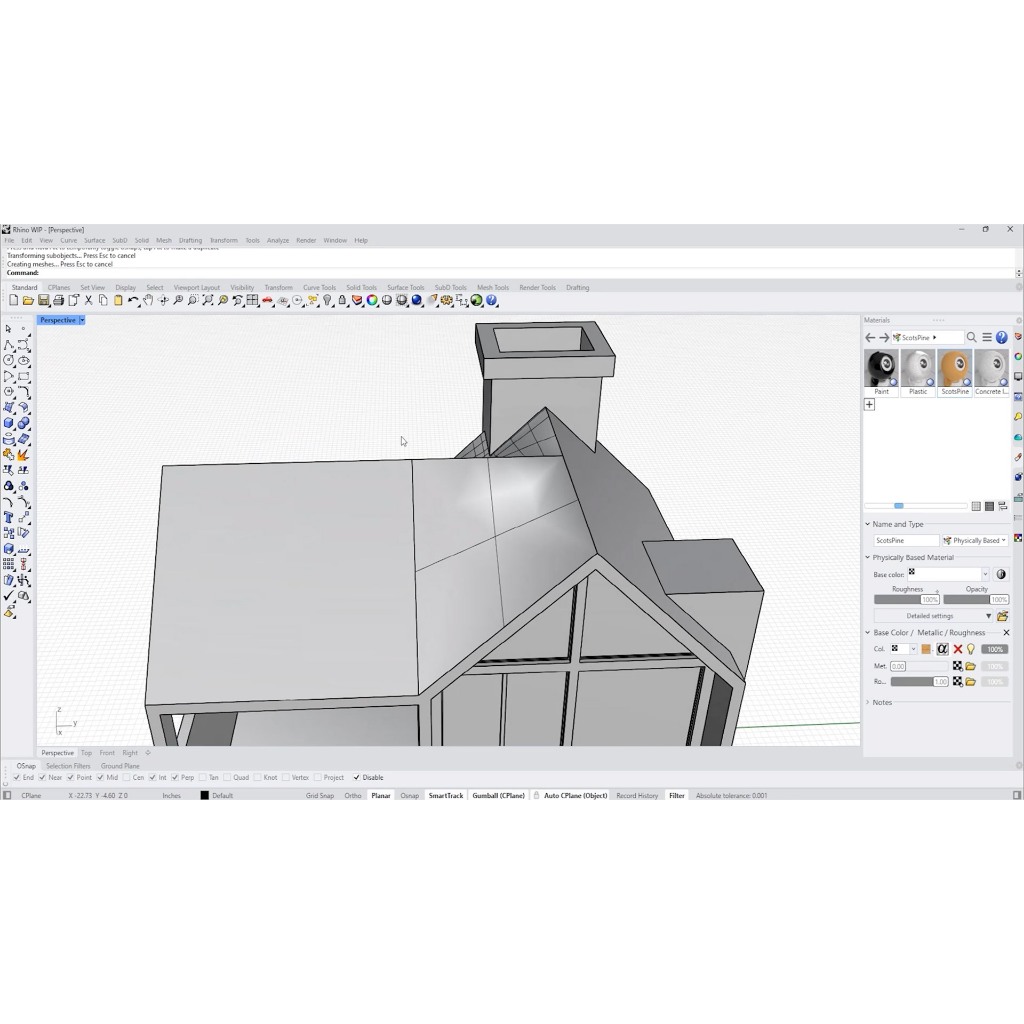
Task: Switch to the Curve Tools toolbar tab
Action: coord(319,287)
